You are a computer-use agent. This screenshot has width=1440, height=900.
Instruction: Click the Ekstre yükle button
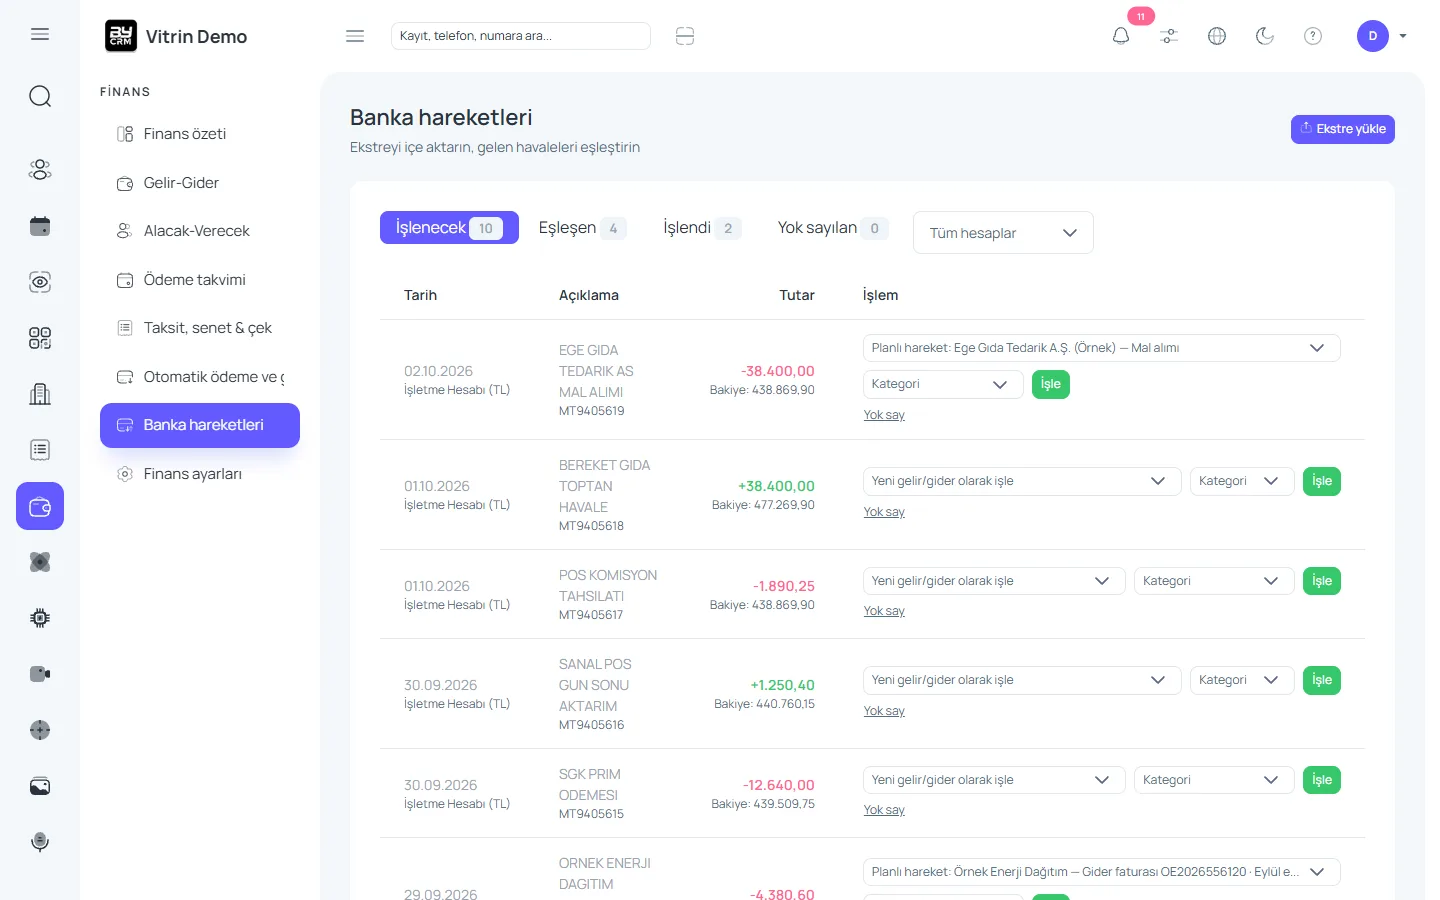1343,129
